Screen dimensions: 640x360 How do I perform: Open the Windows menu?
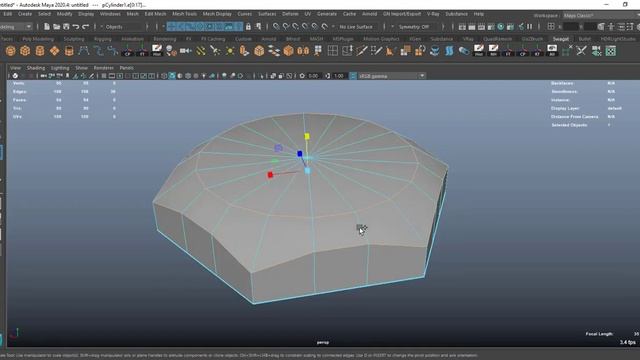pyautogui.click(x=110, y=14)
